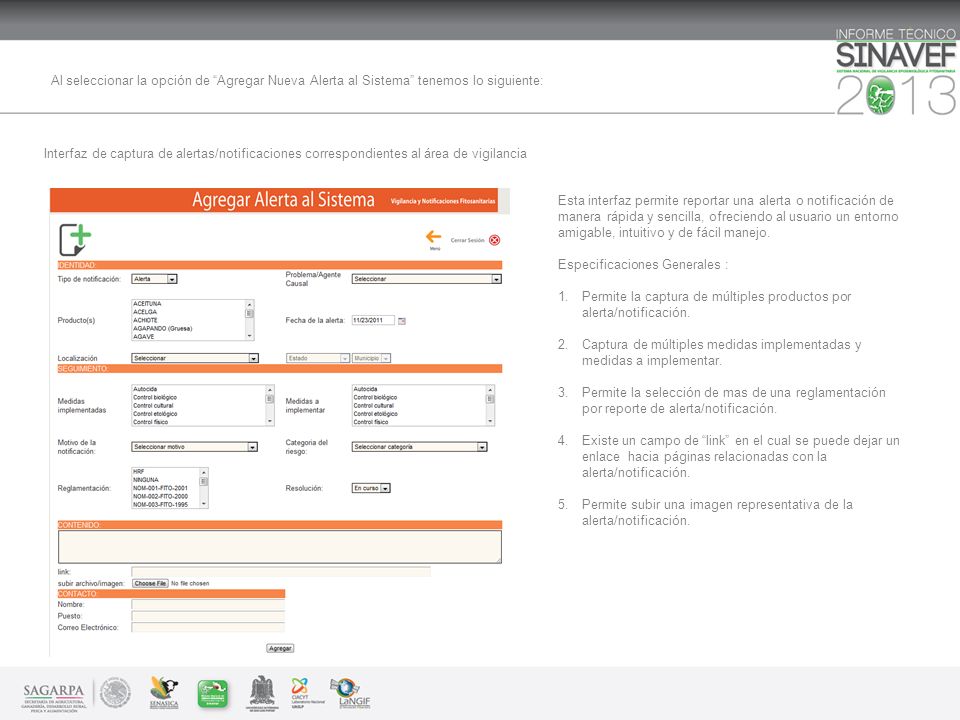Click the university crest logo in footer

[262, 693]
